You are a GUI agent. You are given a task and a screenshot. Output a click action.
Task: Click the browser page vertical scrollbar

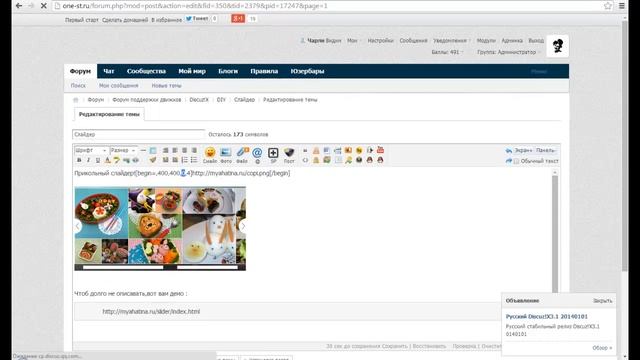coord(624,147)
